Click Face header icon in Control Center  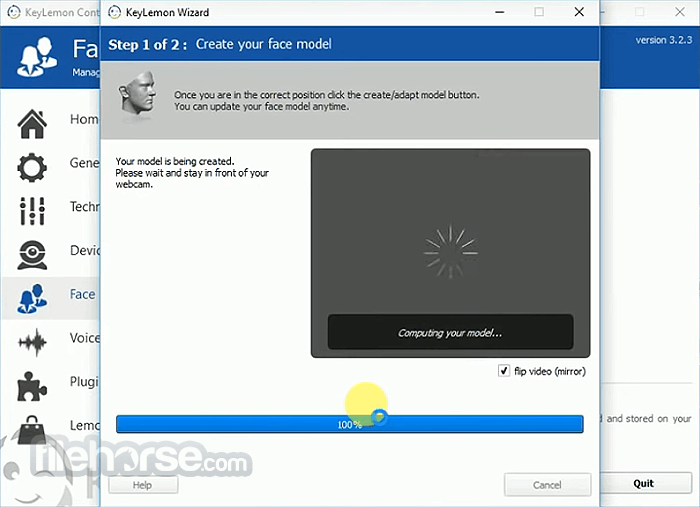[37, 57]
